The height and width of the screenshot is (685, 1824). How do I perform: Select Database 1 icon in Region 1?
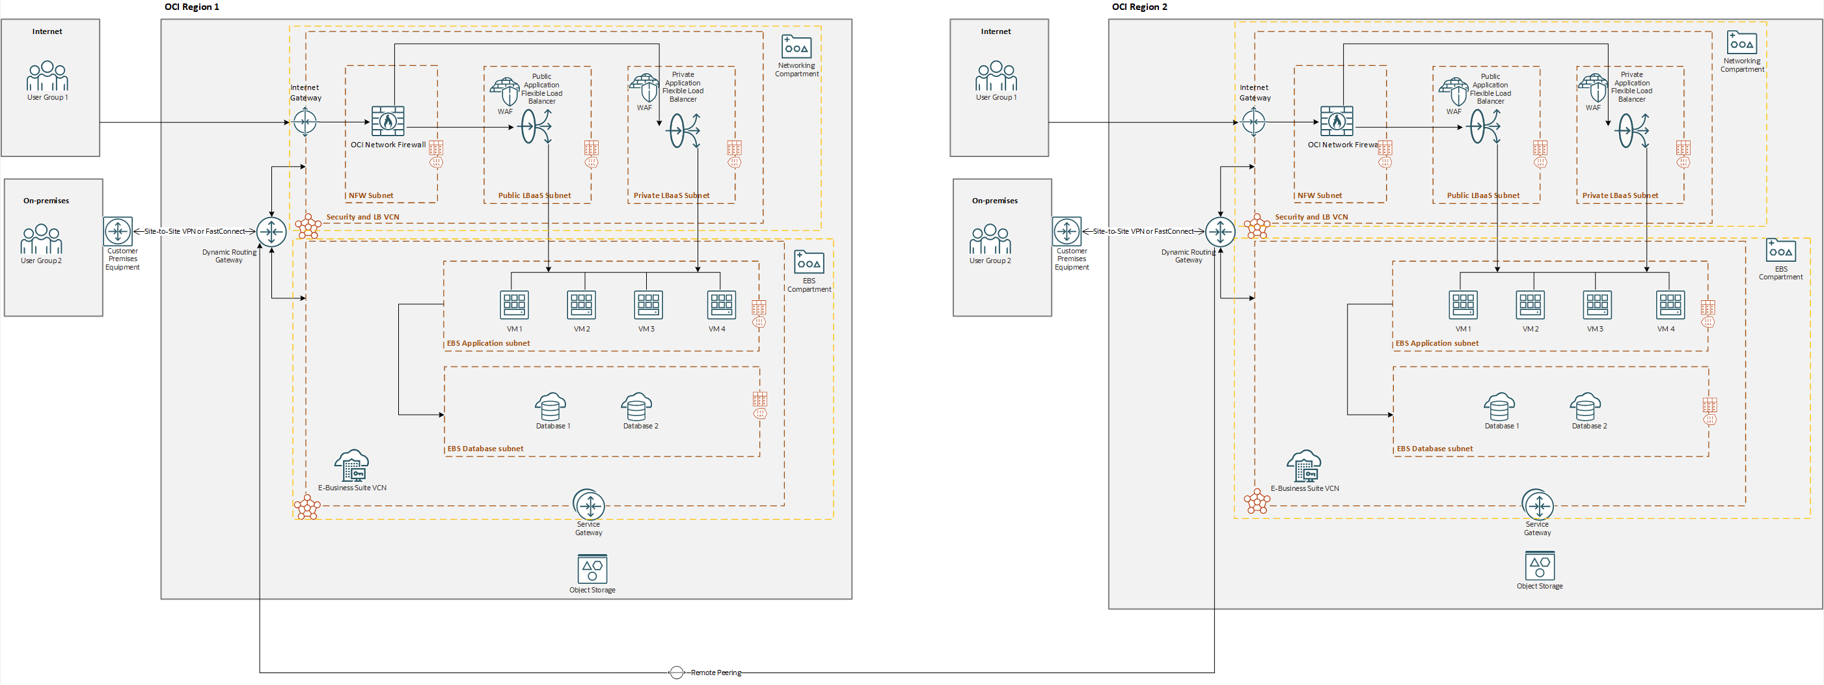click(551, 406)
